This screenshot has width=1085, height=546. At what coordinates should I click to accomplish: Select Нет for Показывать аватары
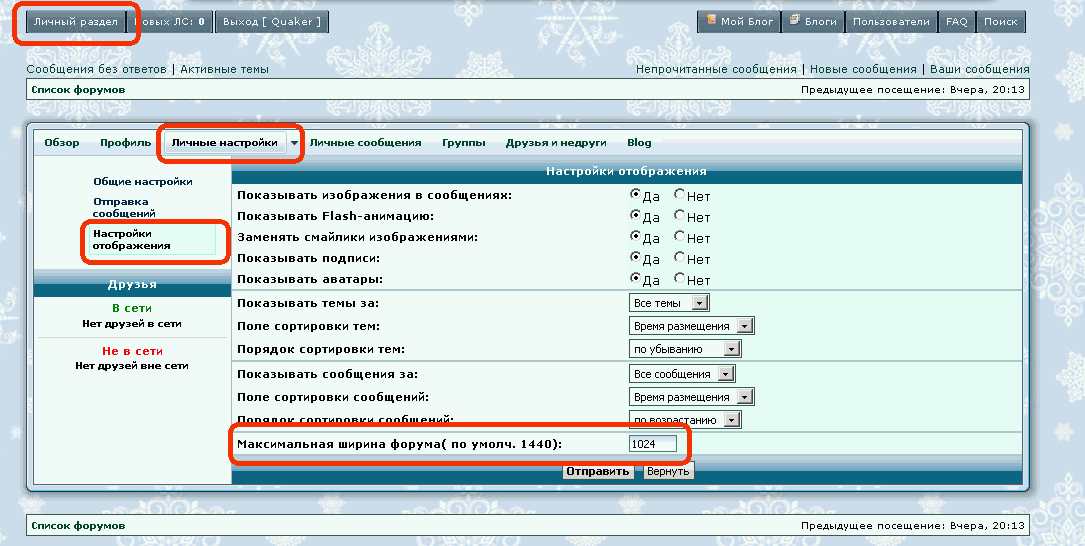click(680, 279)
